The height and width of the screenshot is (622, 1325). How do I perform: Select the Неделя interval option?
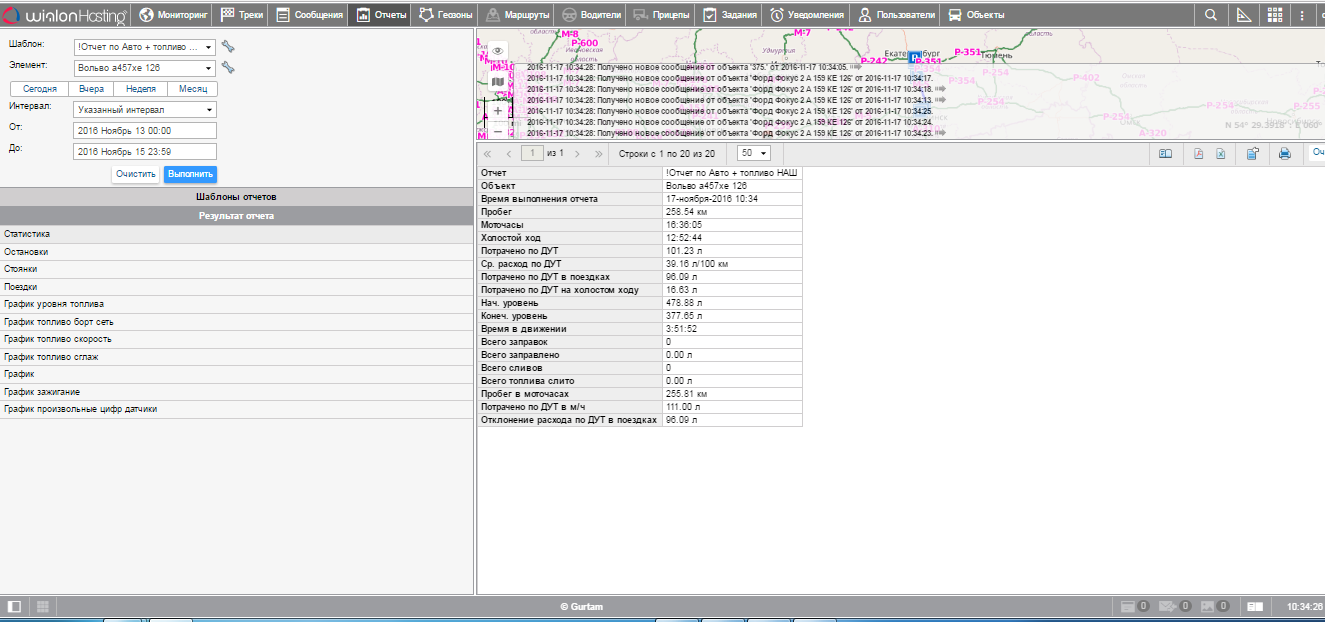[x=141, y=89]
